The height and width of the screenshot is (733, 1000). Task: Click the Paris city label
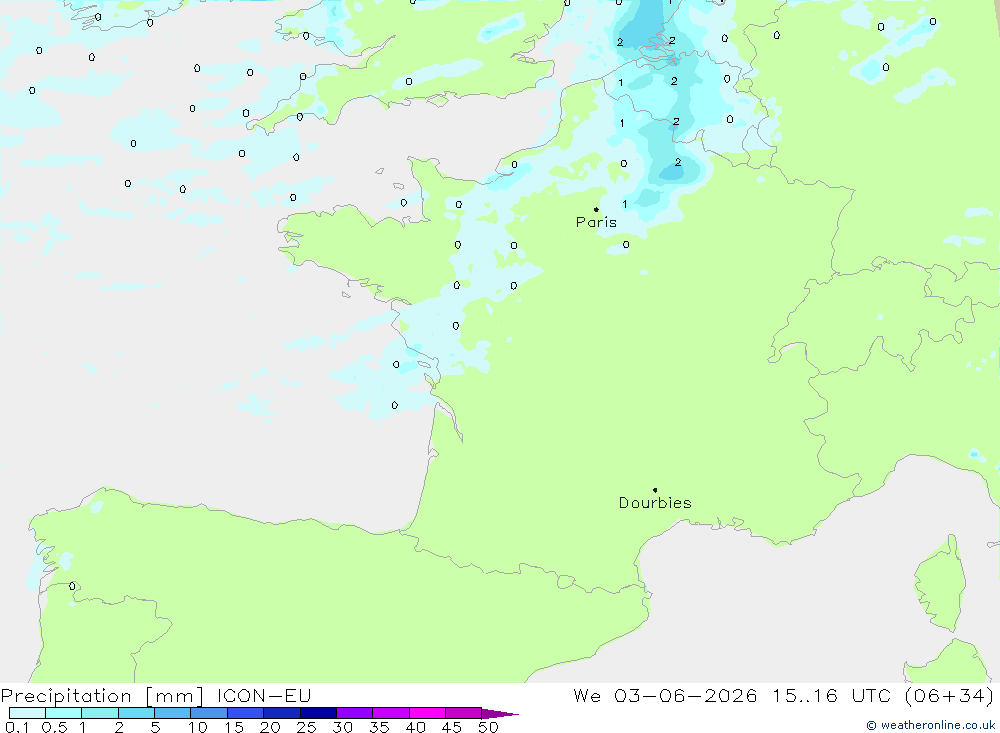pyautogui.click(x=596, y=222)
